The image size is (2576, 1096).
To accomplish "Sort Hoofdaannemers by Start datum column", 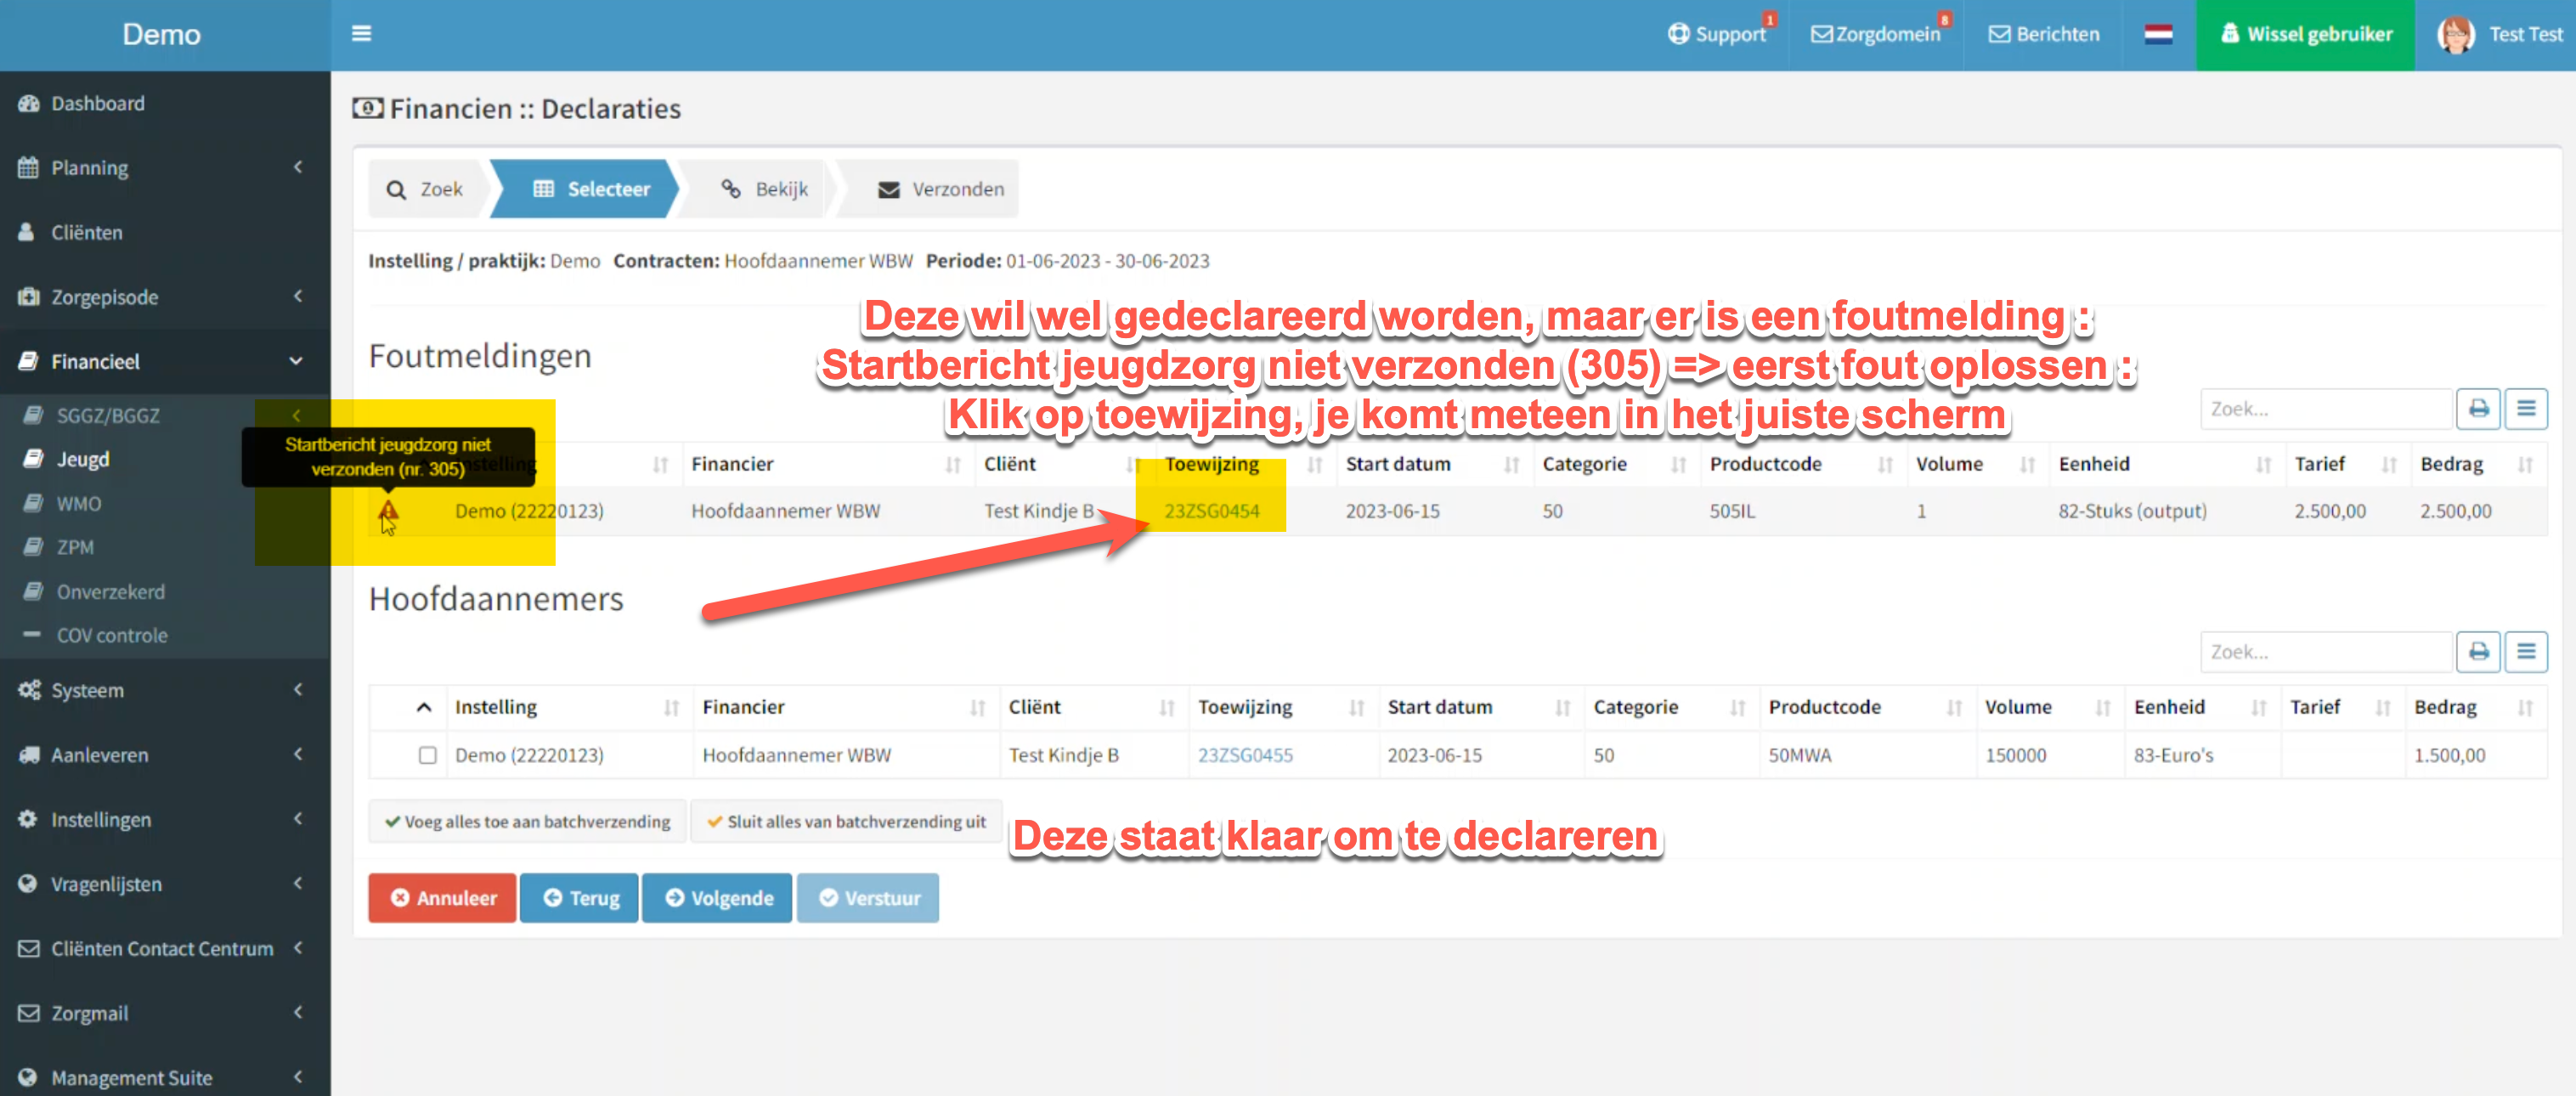I will coord(1480,707).
